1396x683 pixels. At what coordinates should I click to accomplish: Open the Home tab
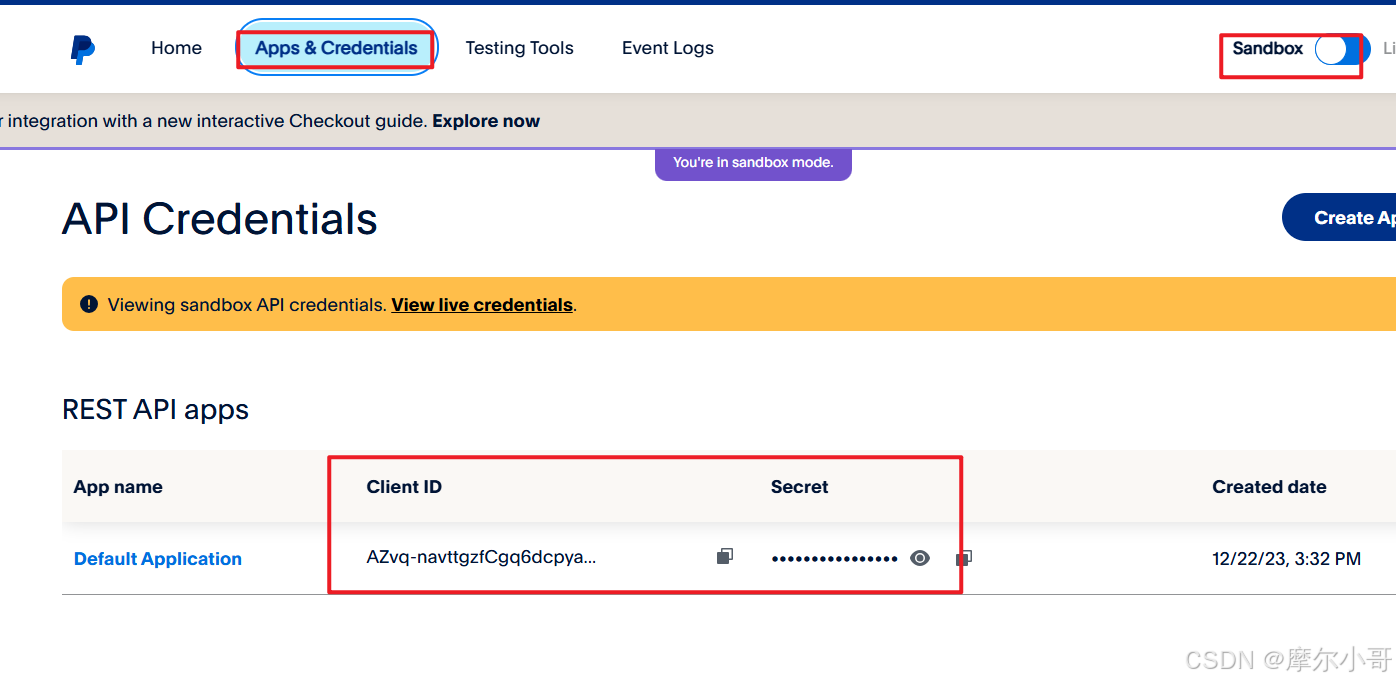[x=176, y=48]
